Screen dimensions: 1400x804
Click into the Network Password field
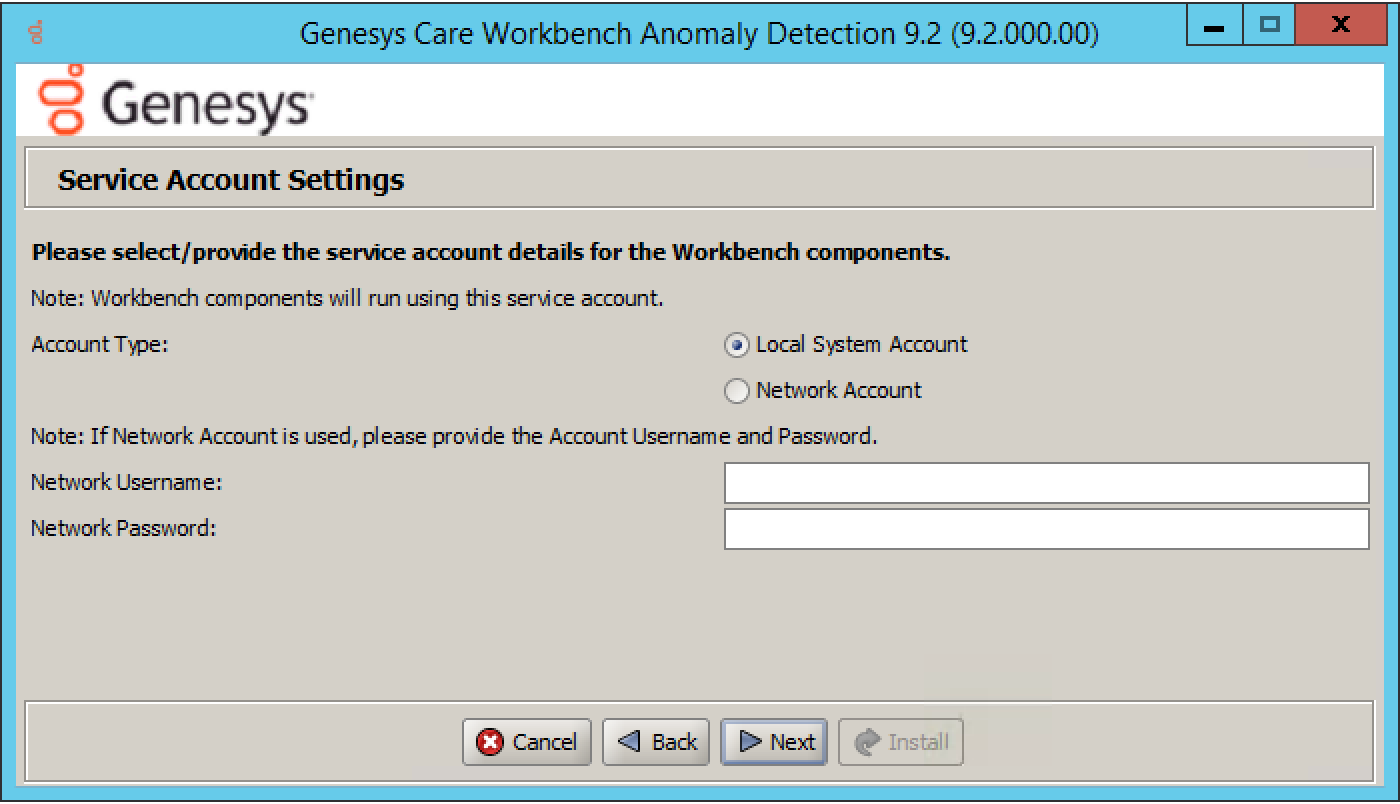(x=1045, y=529)
